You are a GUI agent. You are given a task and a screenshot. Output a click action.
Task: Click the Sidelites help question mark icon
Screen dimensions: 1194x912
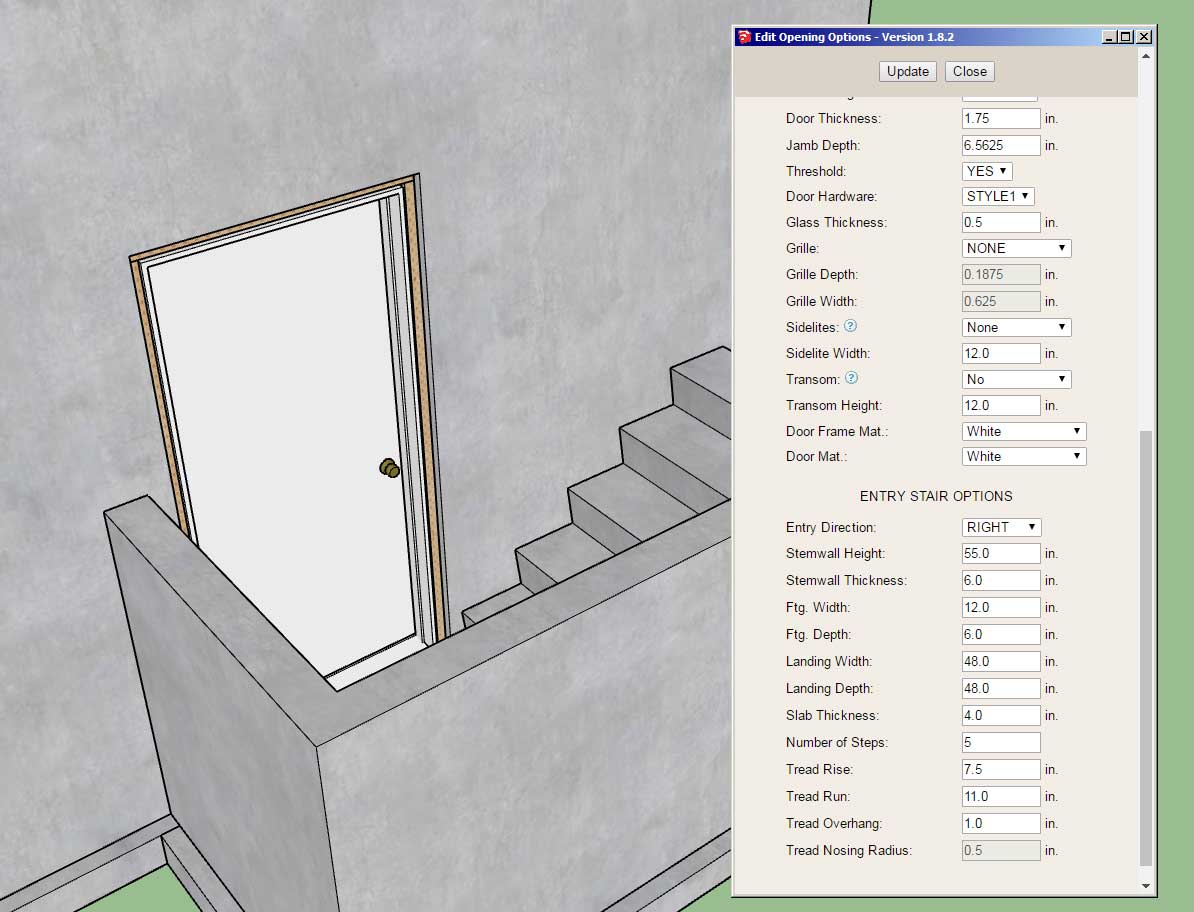tap(851, 326)
